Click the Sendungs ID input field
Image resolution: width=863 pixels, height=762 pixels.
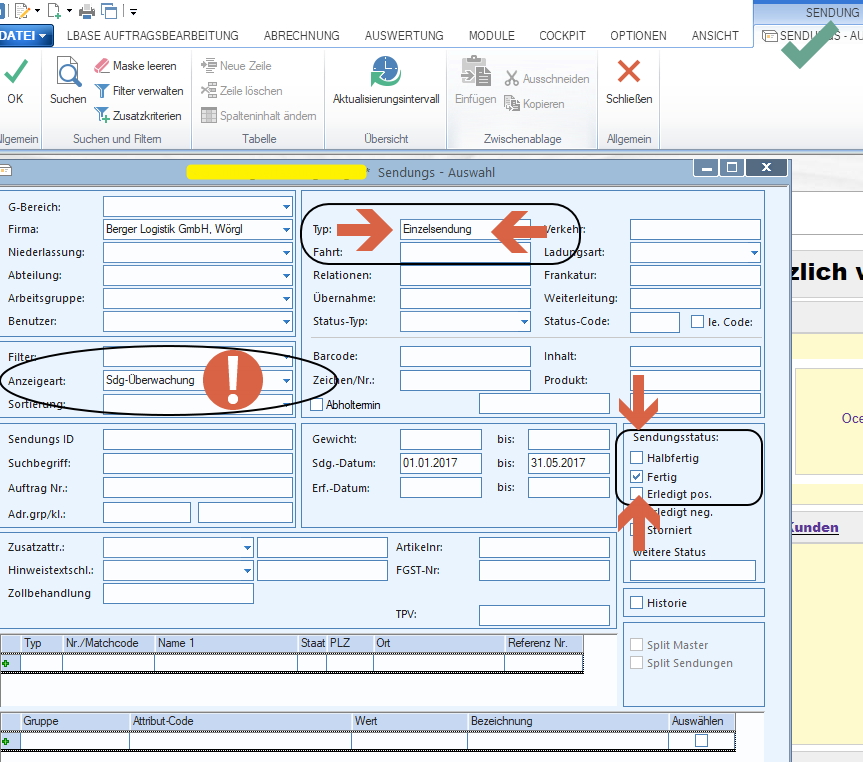click(198, 439)
